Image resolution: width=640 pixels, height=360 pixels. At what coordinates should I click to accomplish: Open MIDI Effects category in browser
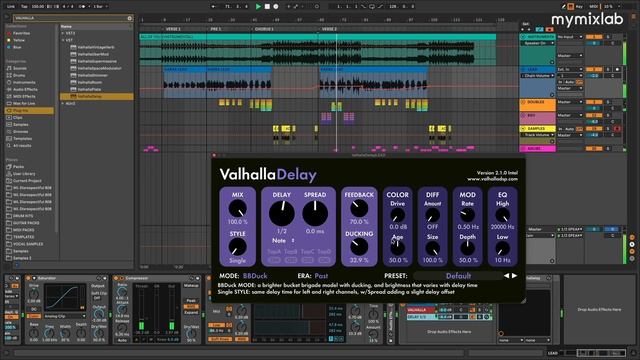(24, 96)
